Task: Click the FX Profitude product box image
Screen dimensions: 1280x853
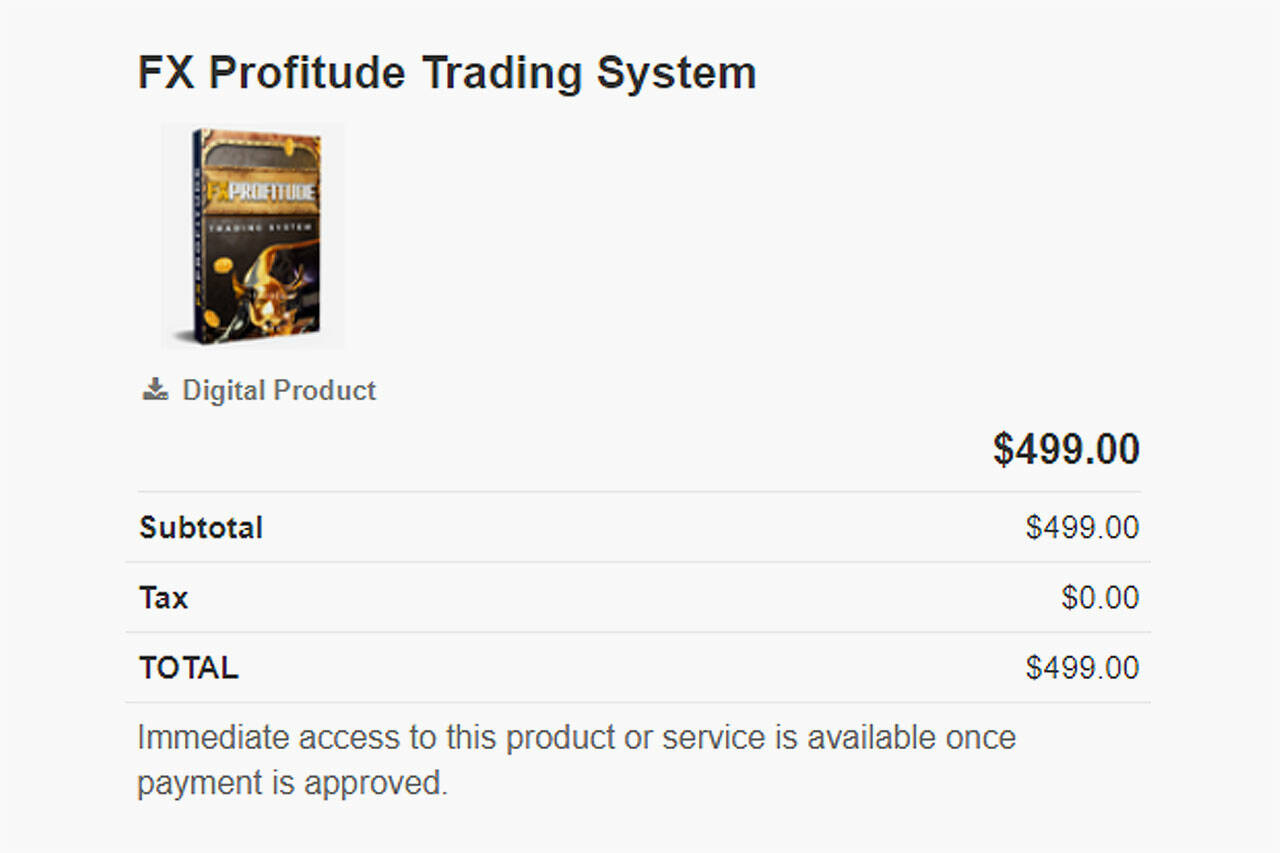Action: (253, 236)
